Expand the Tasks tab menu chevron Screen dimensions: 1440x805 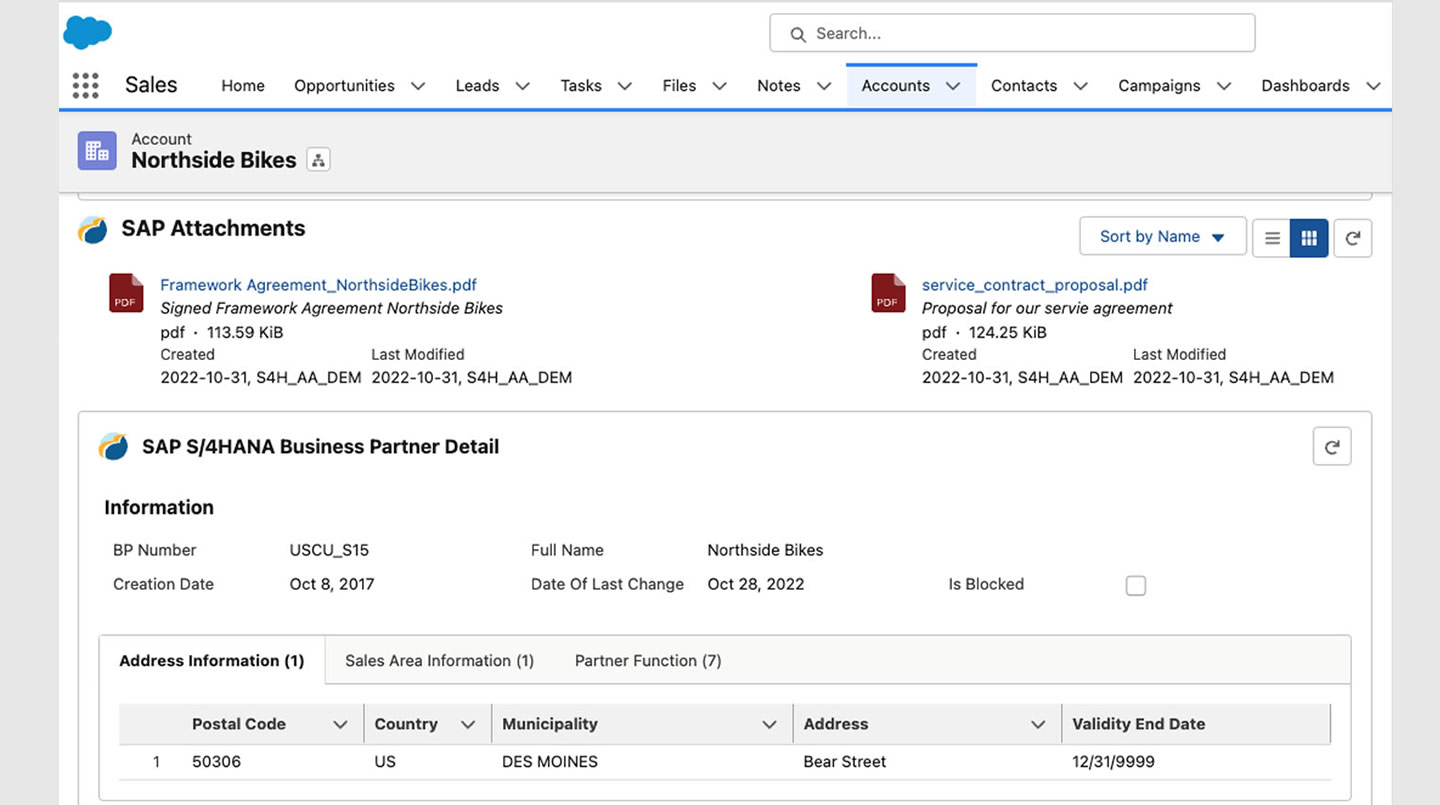(625, 86)
